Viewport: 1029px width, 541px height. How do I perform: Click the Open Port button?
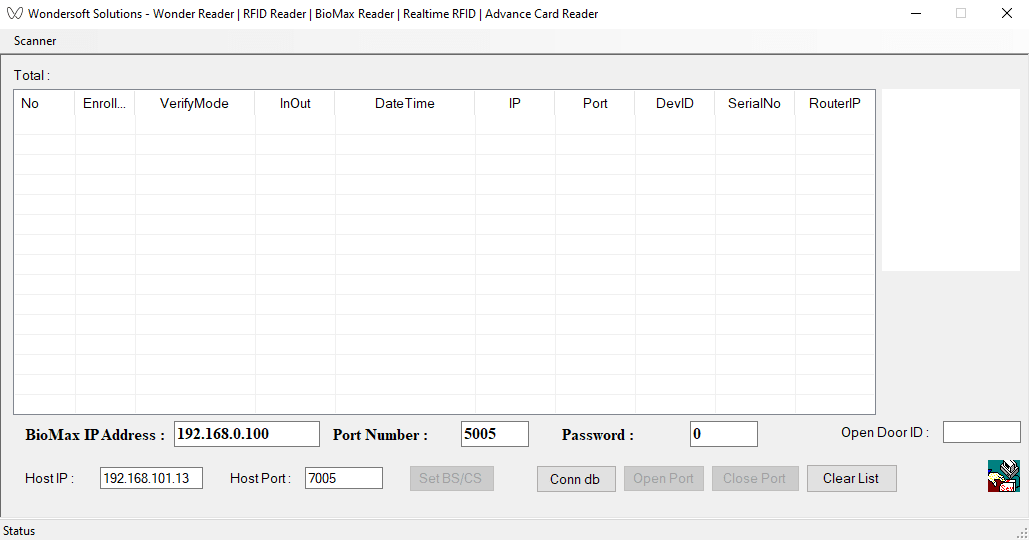point(663,479)
